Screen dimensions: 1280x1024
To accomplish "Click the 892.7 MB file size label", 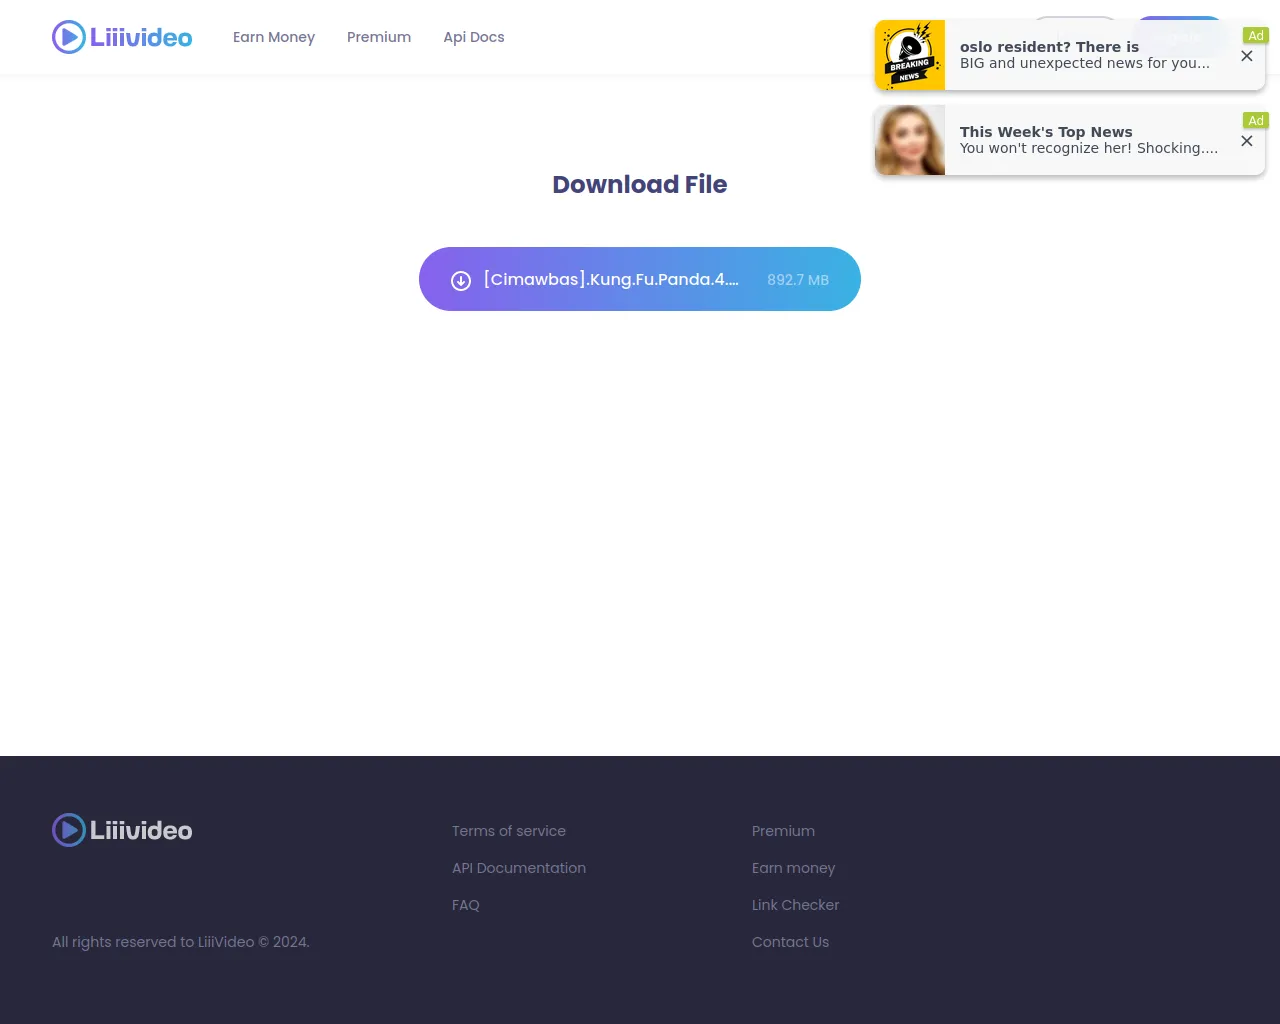I will pos(798,280).
